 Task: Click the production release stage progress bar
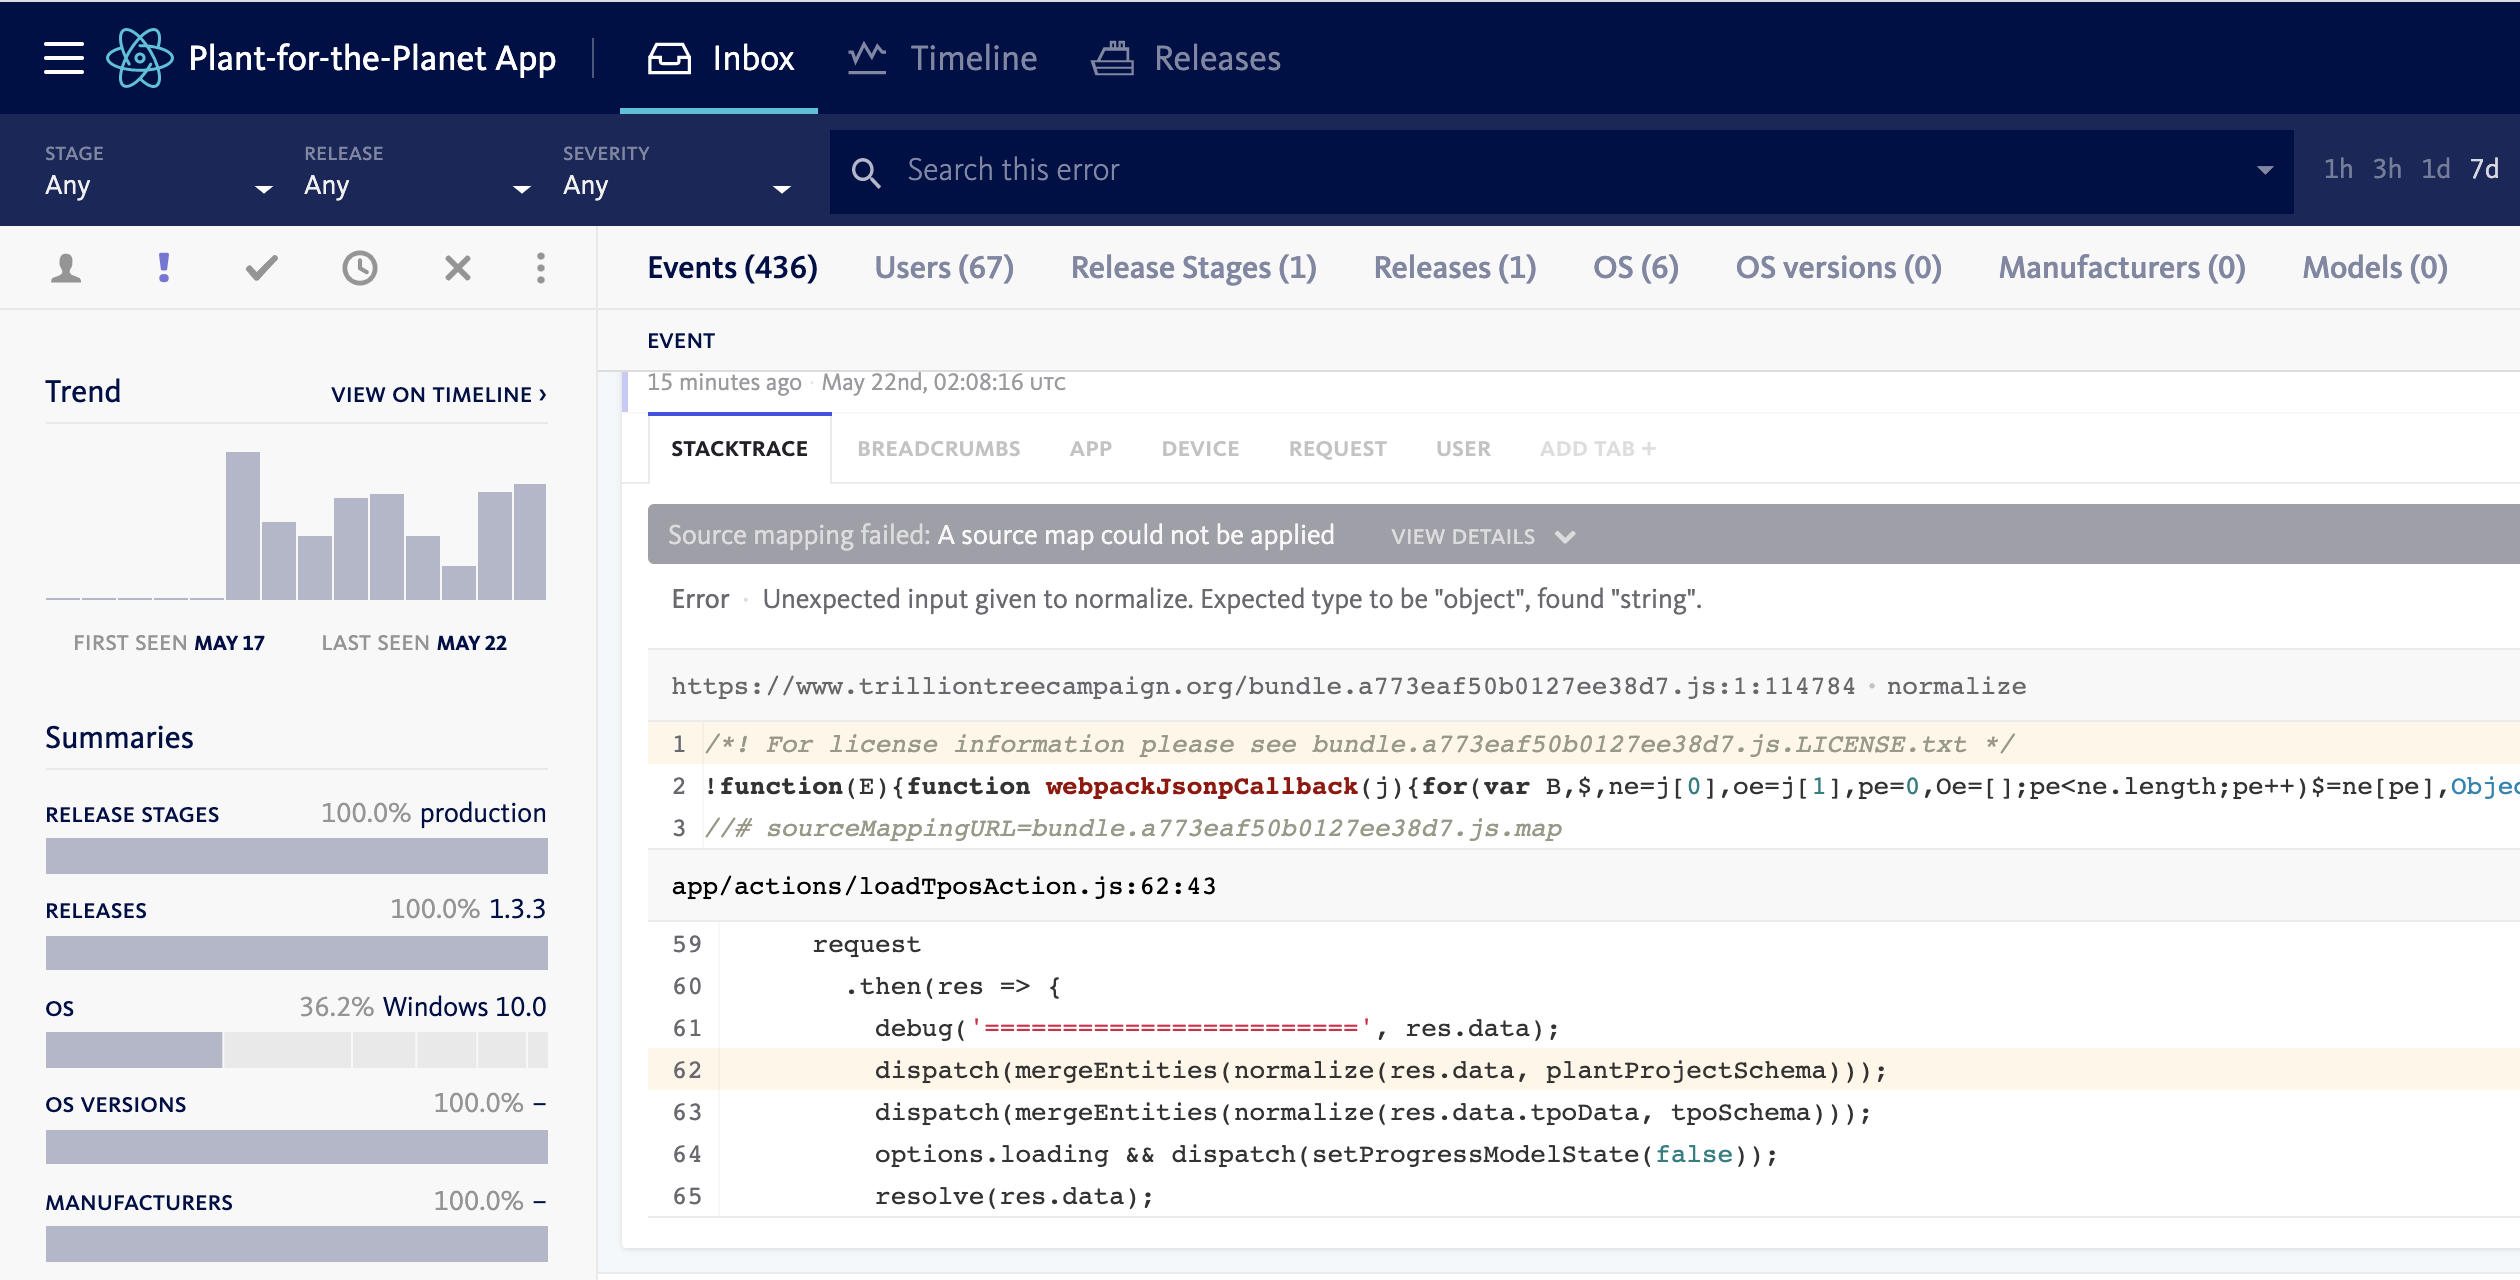[x=296, y=855]
